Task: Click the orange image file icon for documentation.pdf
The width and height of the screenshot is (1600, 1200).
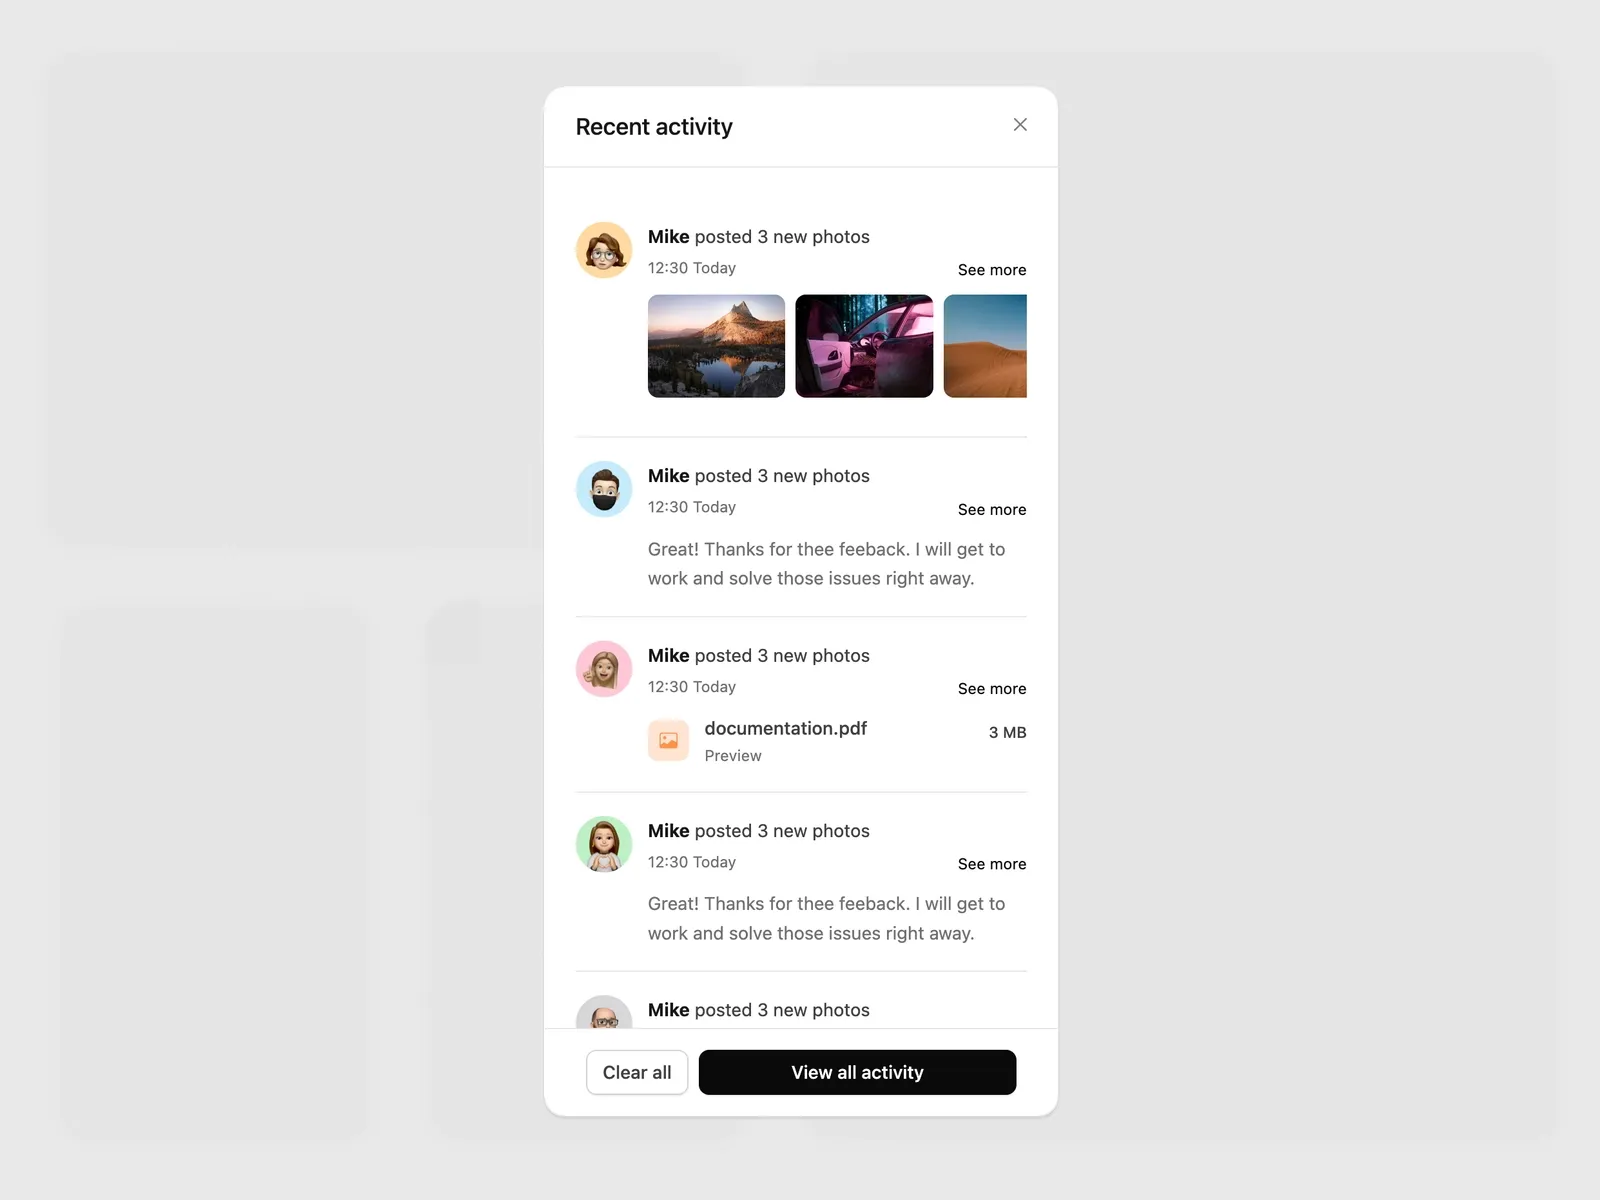Action: tap(668, 740)
